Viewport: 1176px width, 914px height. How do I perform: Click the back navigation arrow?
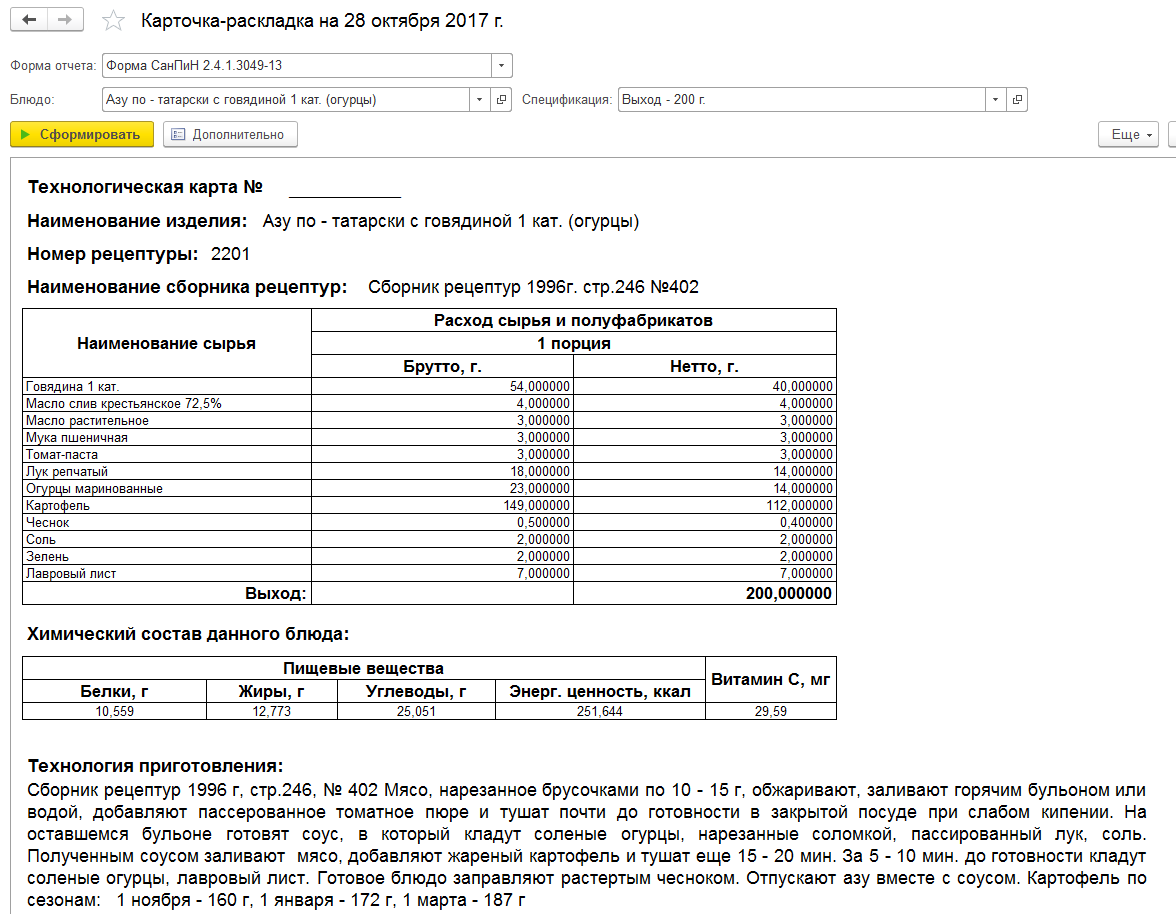click(x=29, y=20)
